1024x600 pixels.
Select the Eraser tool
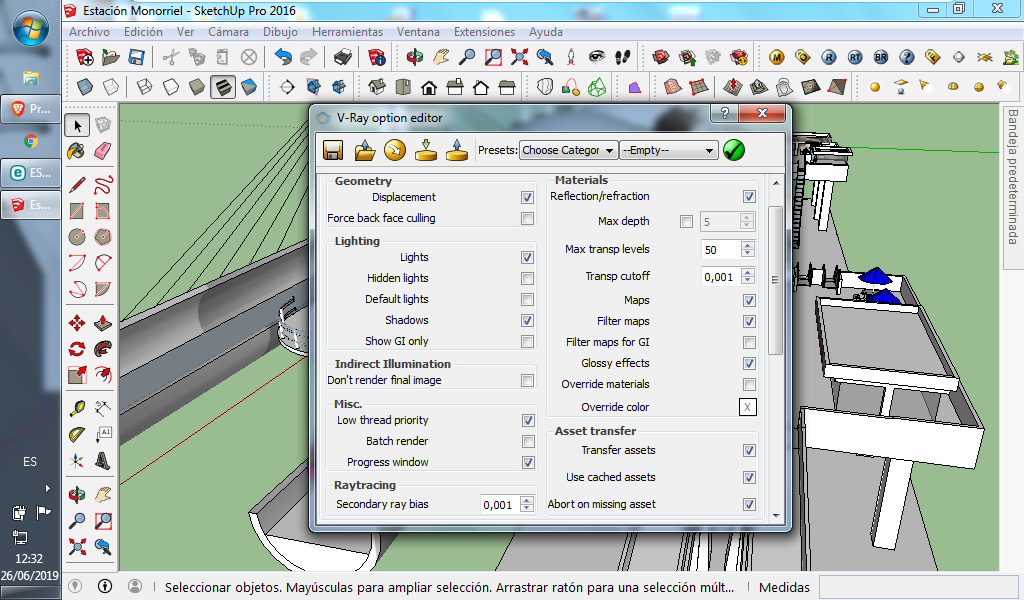103,151
